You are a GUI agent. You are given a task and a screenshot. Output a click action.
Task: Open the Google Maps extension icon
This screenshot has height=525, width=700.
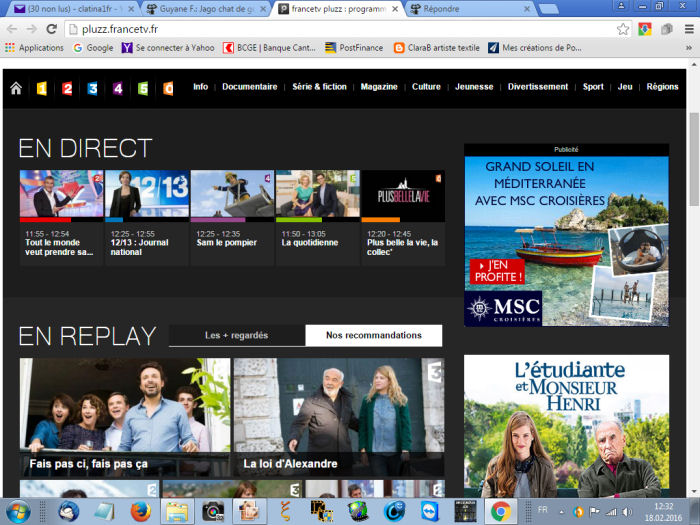click(645, 29)
